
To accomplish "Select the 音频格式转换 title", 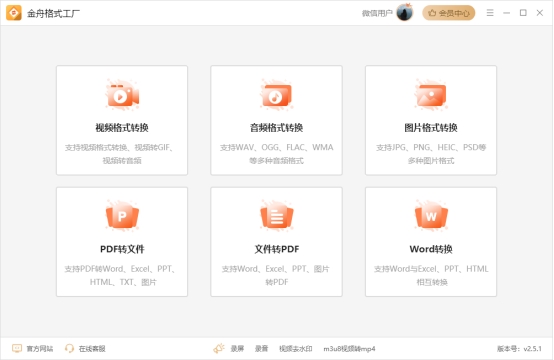I will tap(276, 128).
